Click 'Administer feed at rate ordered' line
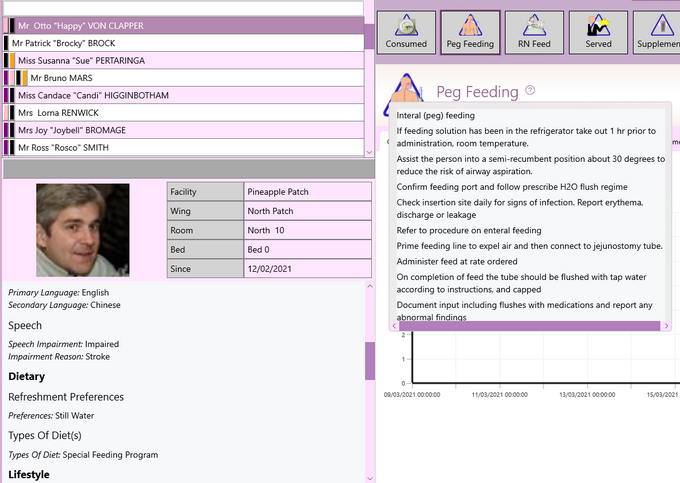 point(457,261)
